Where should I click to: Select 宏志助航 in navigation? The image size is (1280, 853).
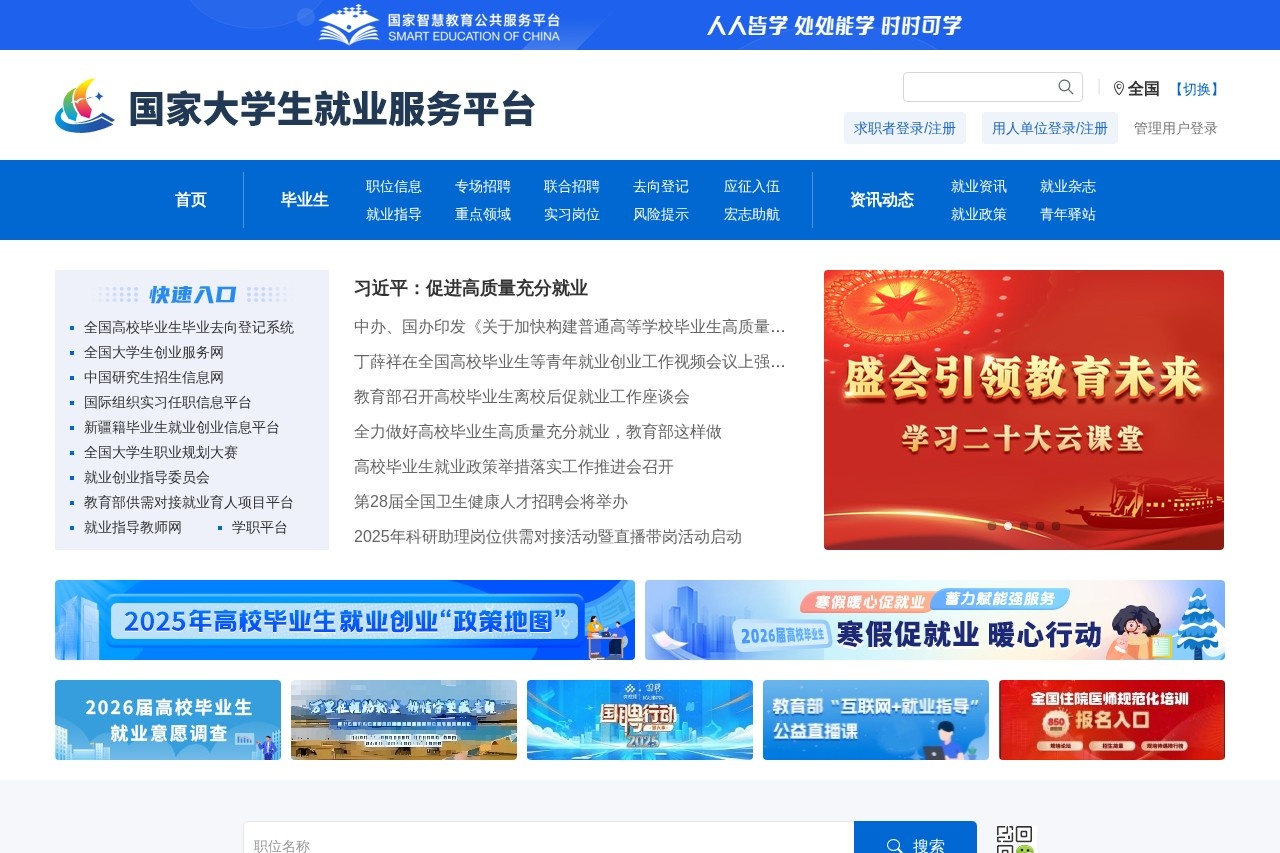coord(752,214)
